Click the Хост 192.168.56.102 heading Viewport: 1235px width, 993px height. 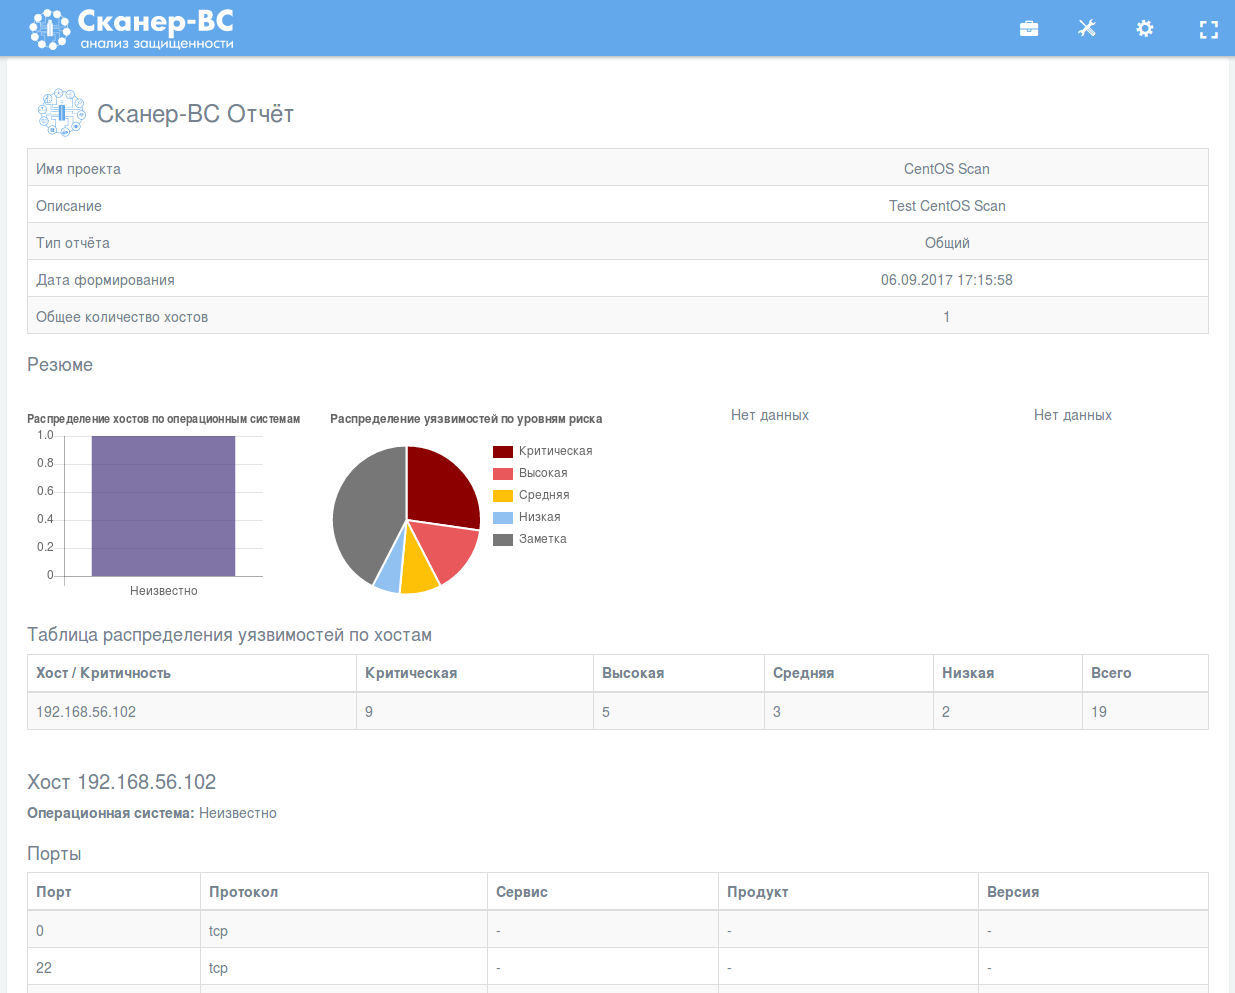click(x=121, y=782)
